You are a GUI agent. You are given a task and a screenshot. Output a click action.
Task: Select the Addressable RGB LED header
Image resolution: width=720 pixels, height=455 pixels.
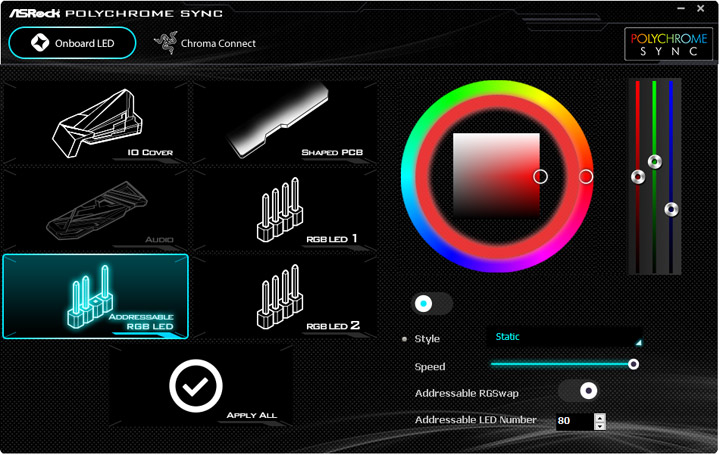[x=96, y=297]
